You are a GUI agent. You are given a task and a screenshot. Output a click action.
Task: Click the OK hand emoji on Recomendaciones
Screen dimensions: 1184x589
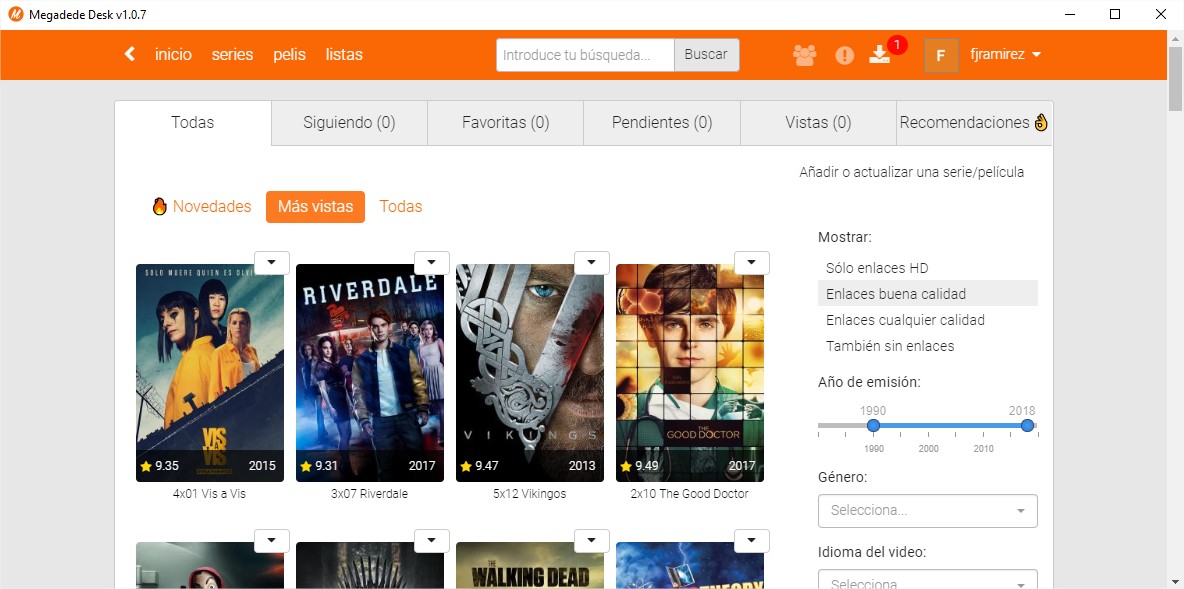click(x=1041, y=122)
